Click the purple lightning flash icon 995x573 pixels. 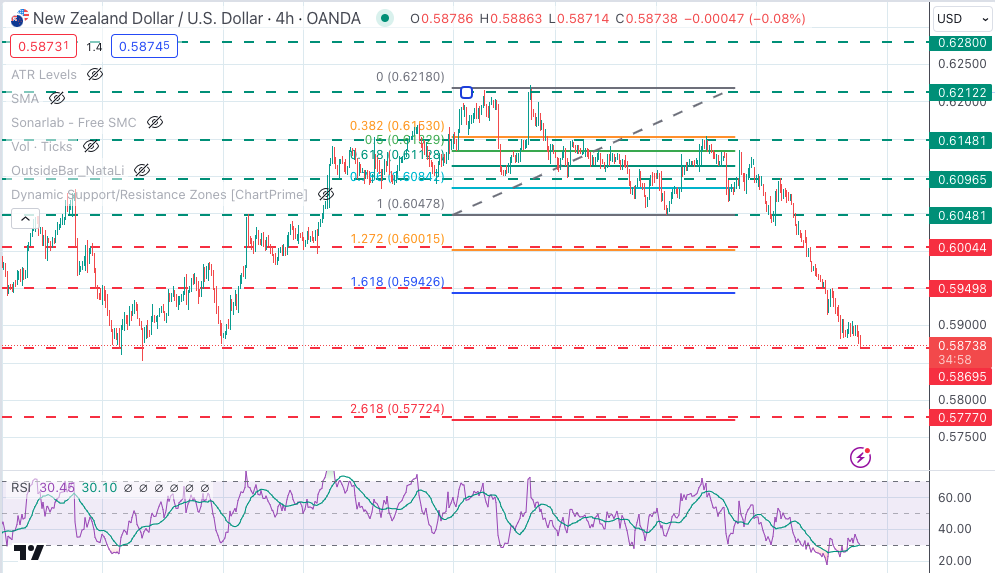coord(860,457)
